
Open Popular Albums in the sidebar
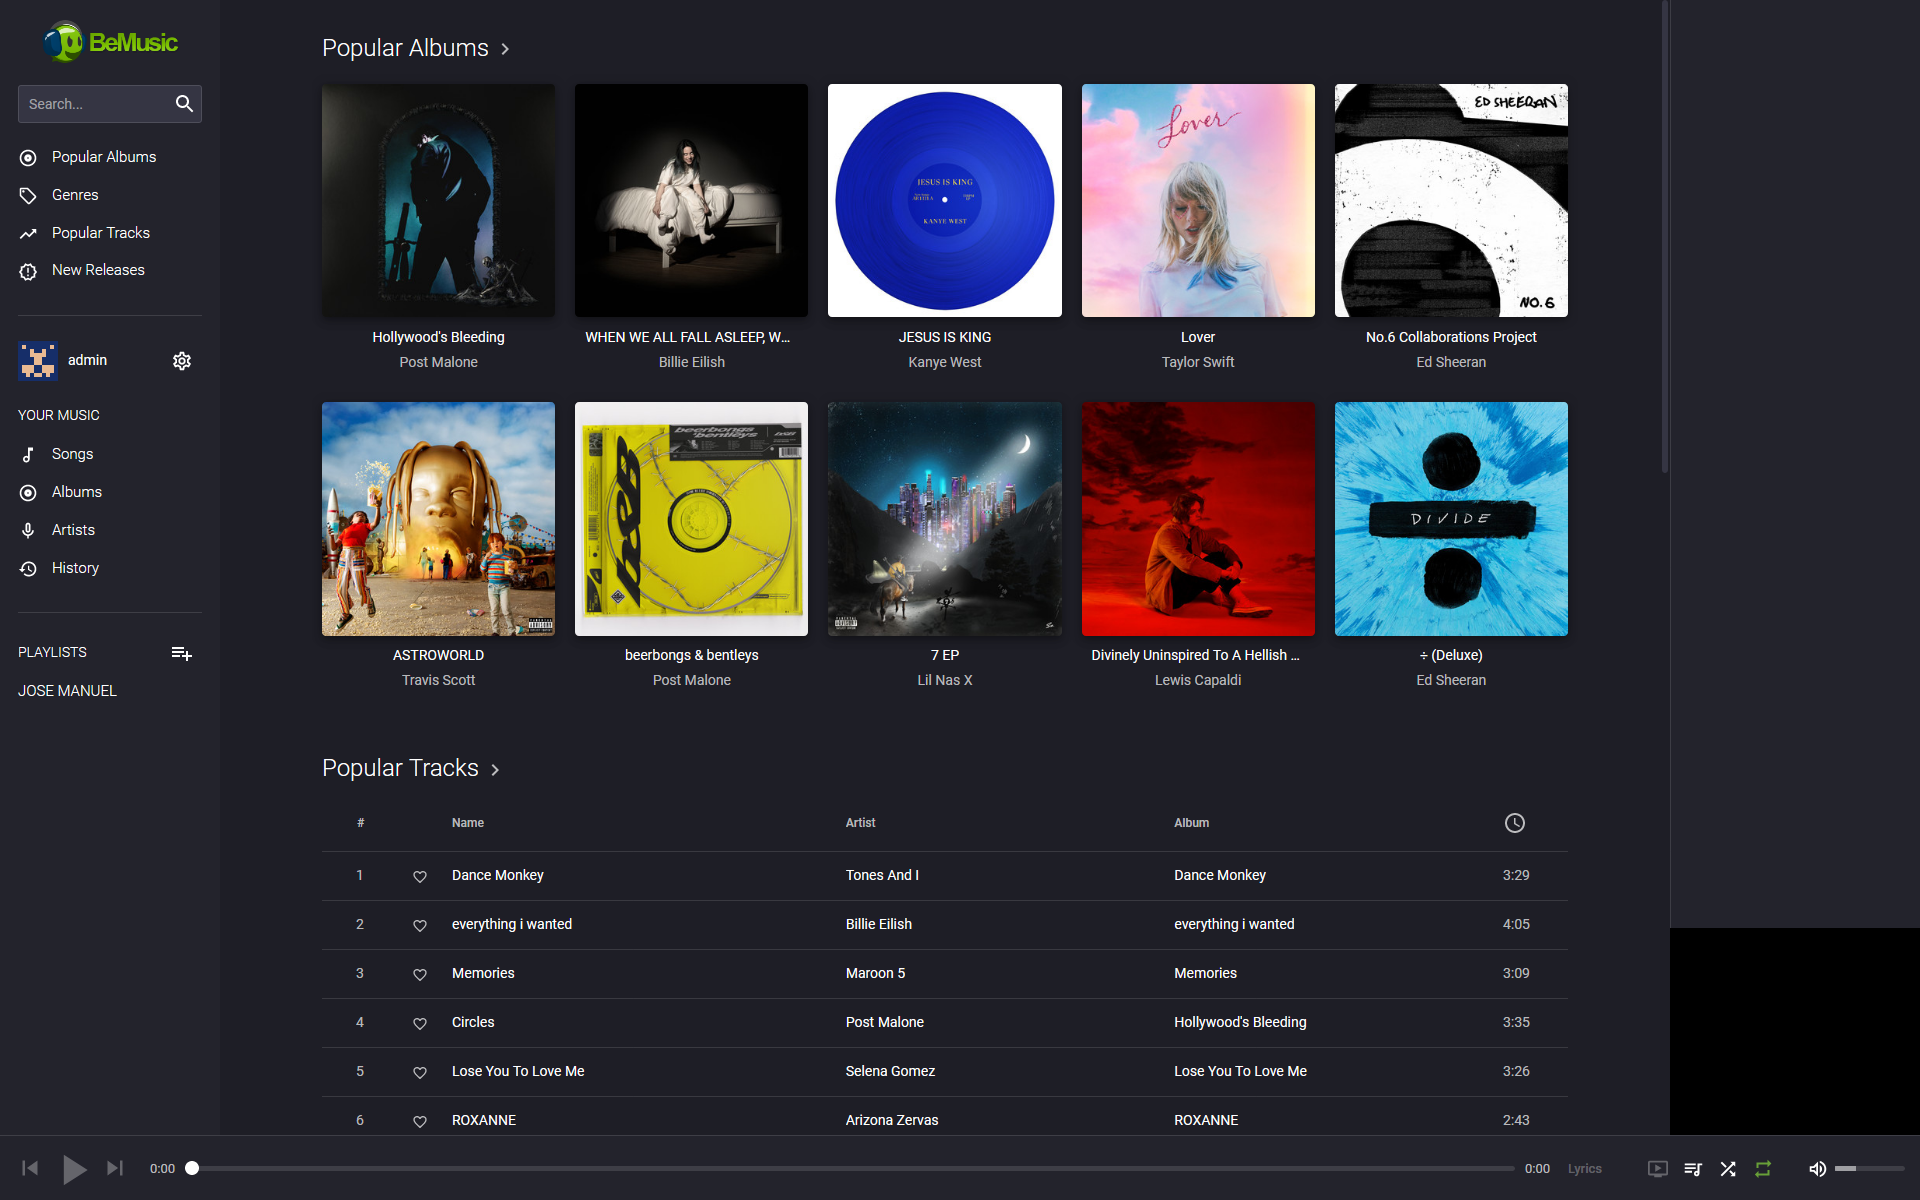tap(104, 157)
